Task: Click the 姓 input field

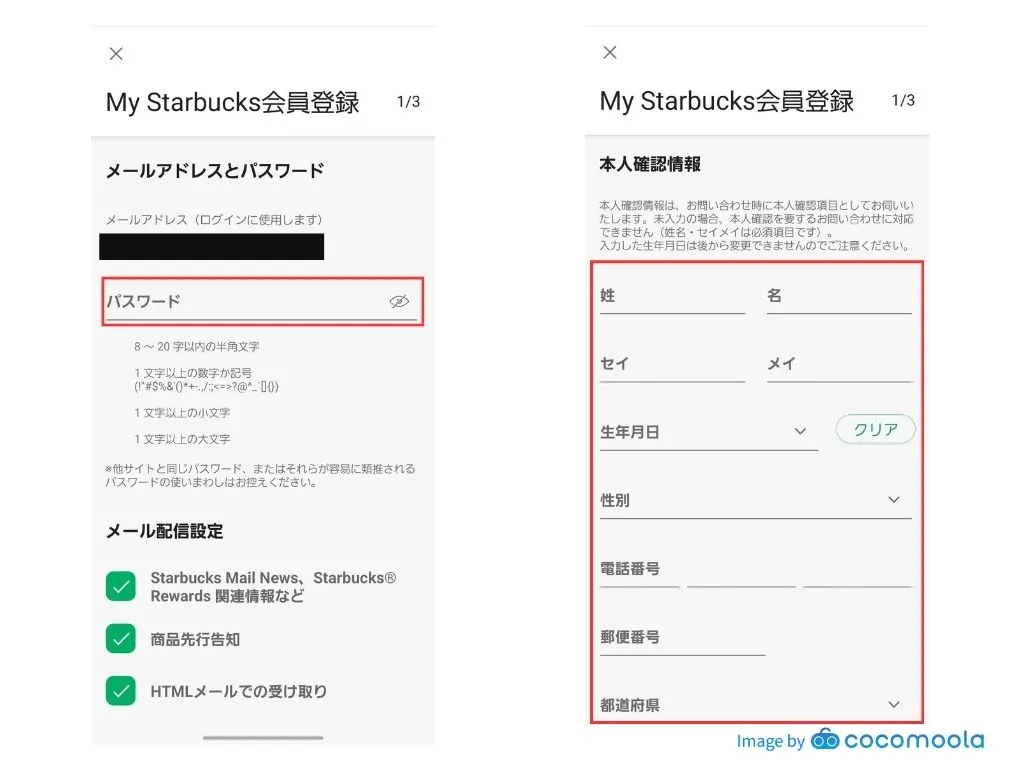Action: [673, 297]
